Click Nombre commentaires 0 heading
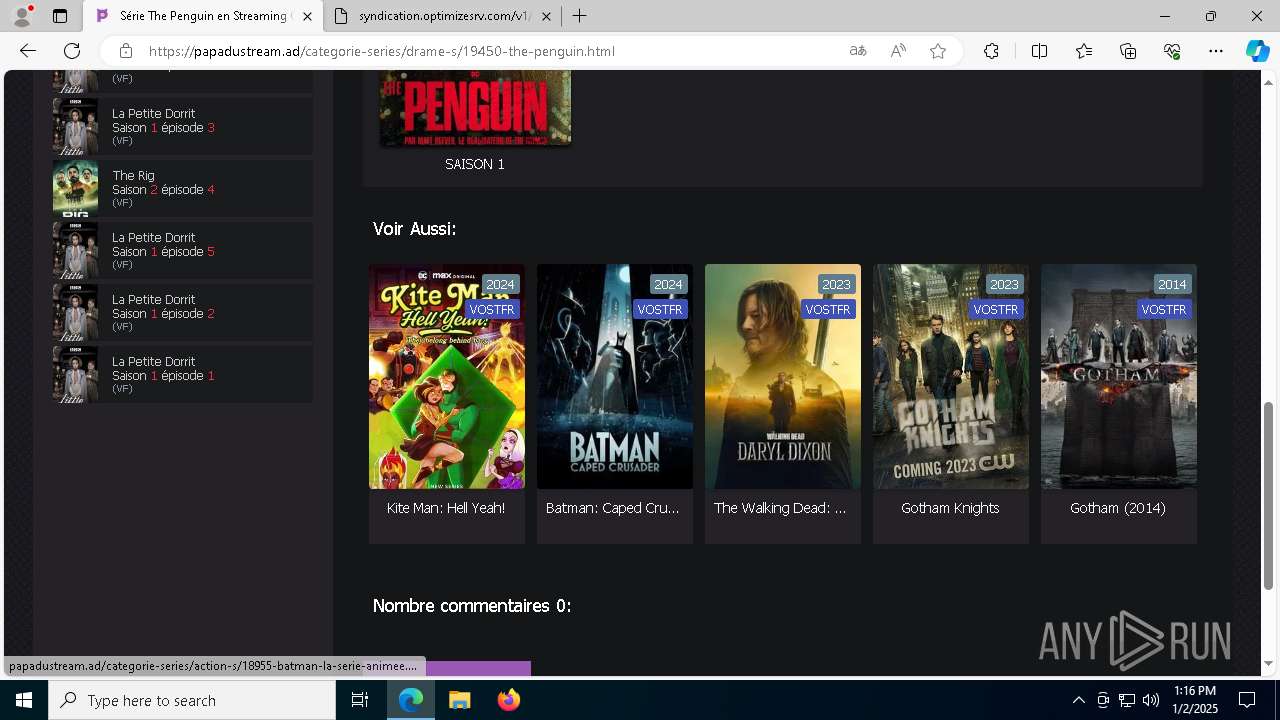The image size is (1280, 720). click(x=472, y=606)
